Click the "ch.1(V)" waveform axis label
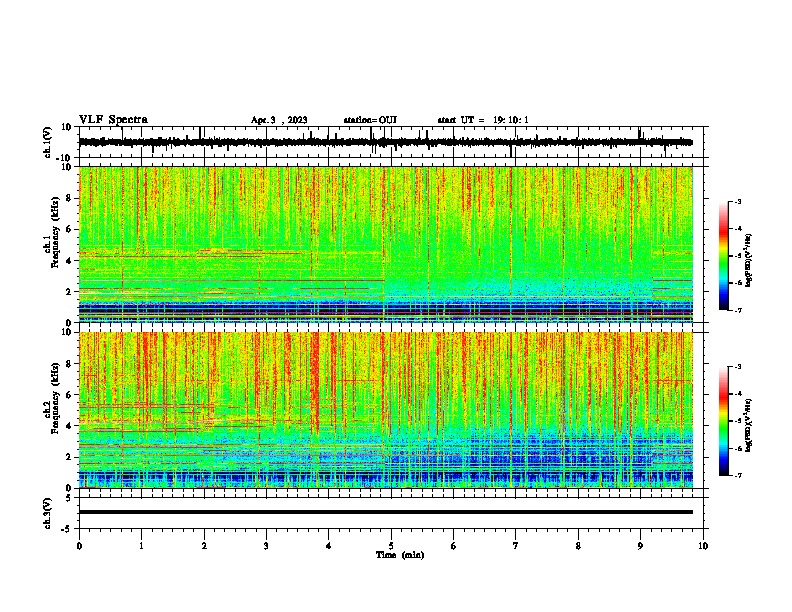The height and width of the screenshot is (612, 792). (48, 142)
